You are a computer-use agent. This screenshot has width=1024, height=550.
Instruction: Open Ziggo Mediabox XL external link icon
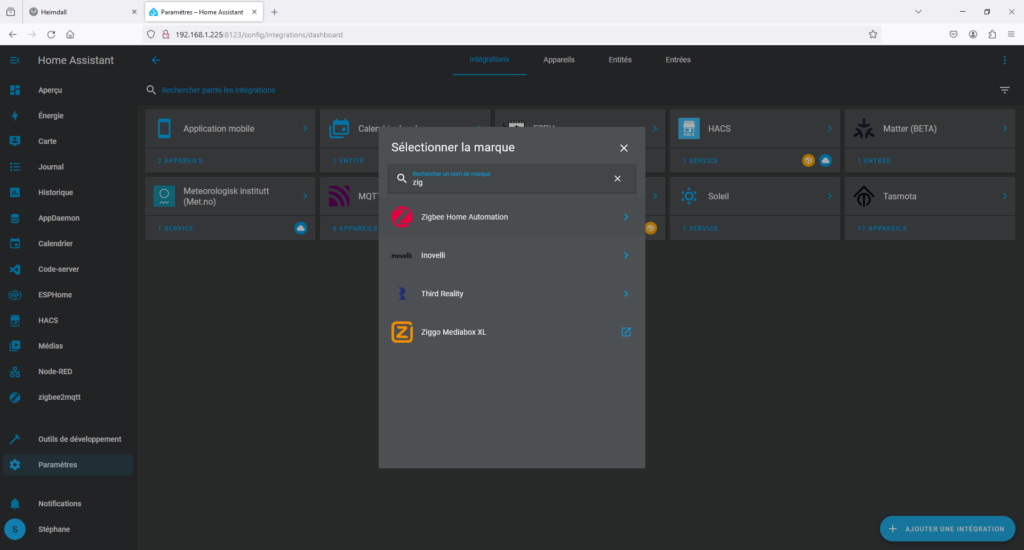(626, 332)
